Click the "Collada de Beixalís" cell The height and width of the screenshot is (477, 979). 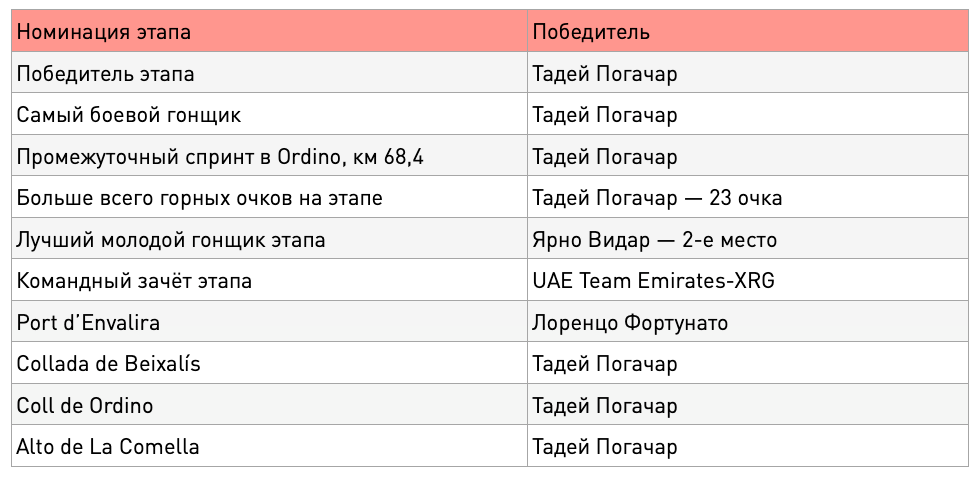269,363
